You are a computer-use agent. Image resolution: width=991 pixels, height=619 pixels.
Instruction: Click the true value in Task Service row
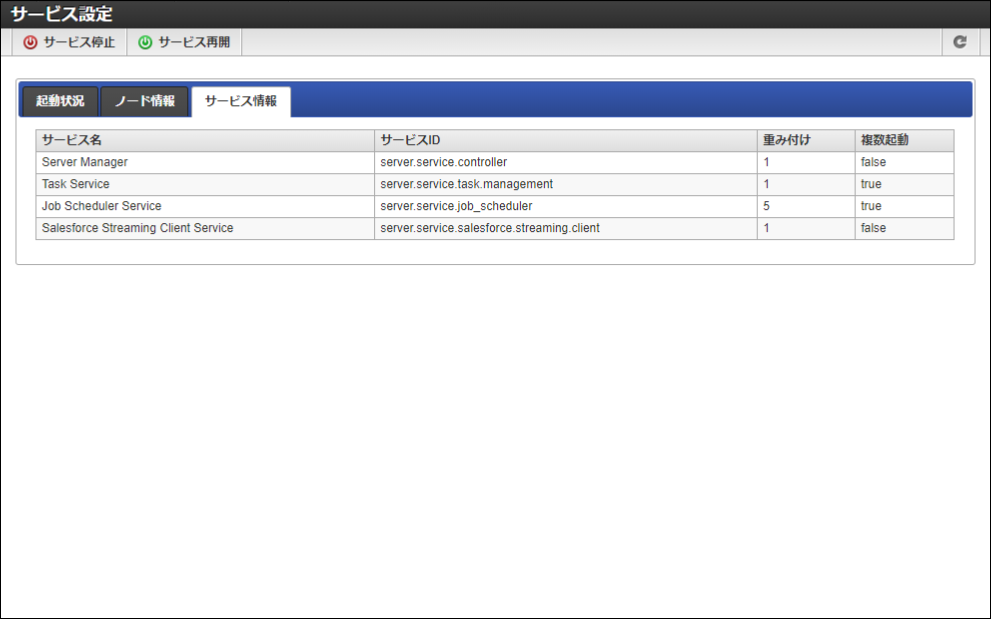pyautogui.click(x=871, y=185)
